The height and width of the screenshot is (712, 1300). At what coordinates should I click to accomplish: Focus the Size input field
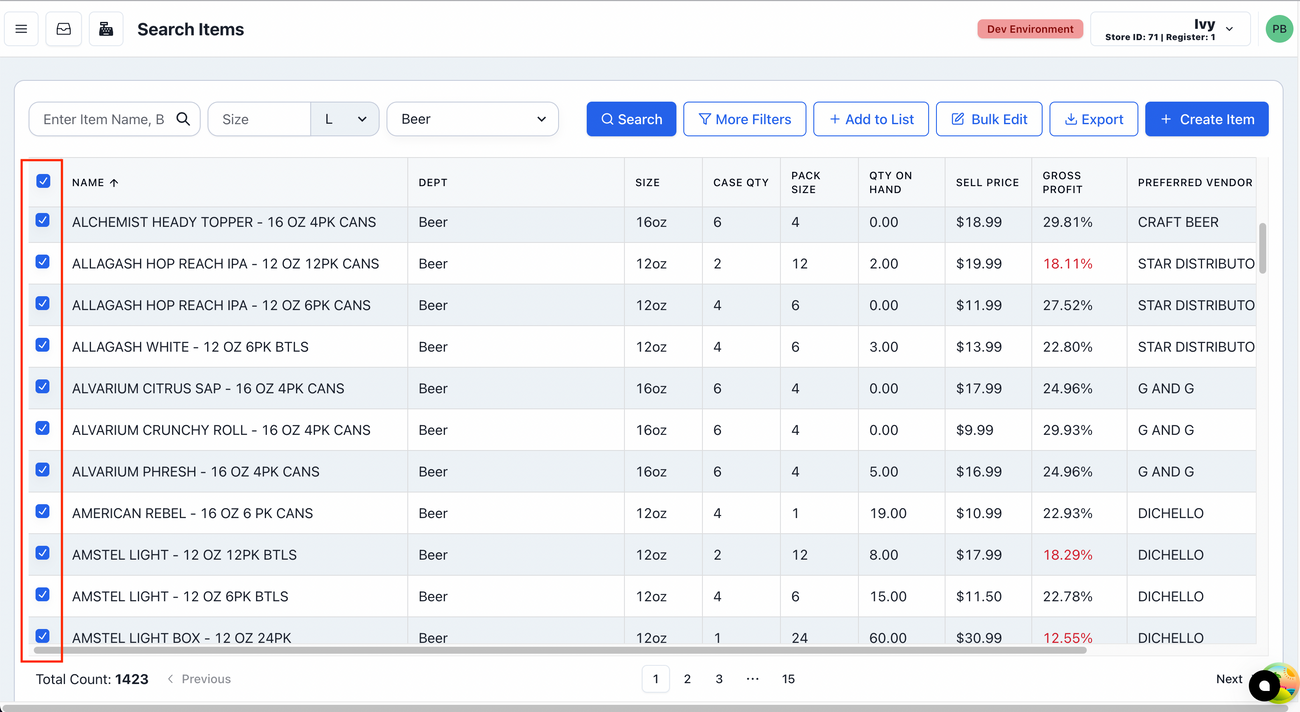click(259, 119)
